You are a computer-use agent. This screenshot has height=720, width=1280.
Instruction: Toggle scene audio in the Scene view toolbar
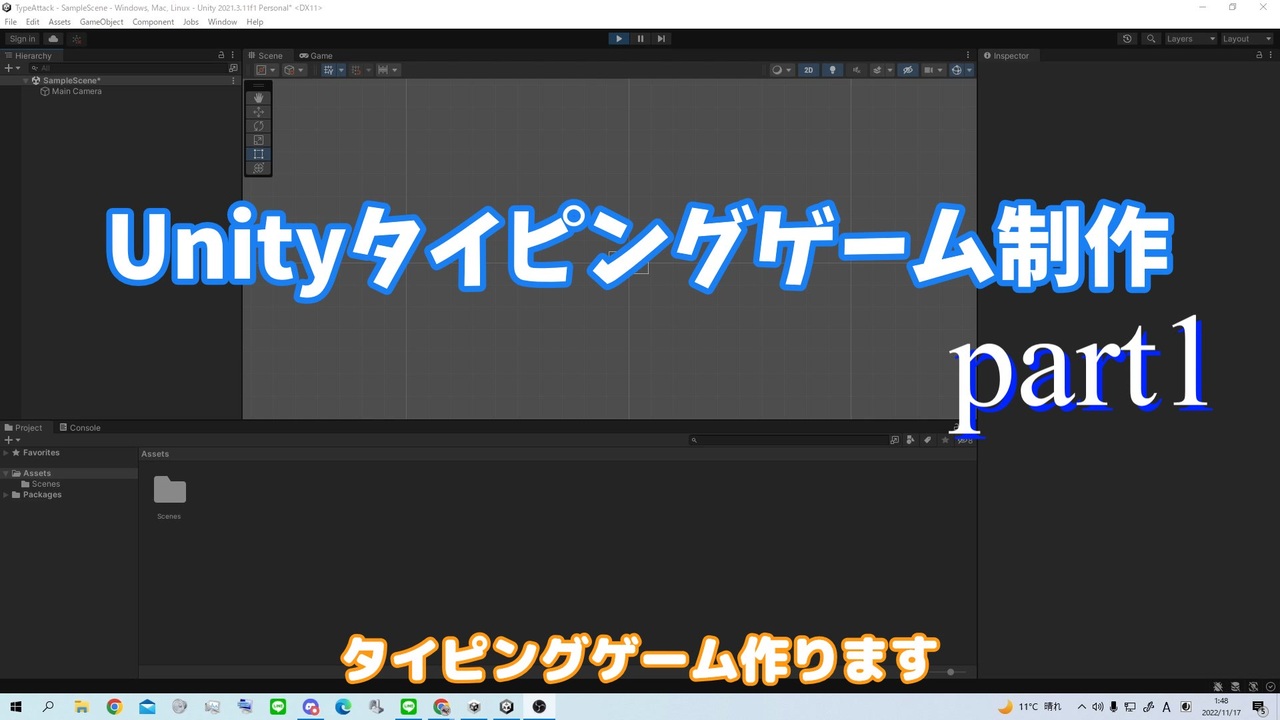(x=856, y=69)
